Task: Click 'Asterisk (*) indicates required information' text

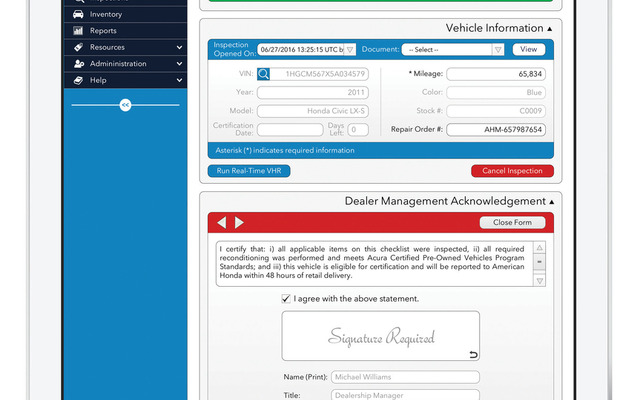Action: tap(285, 151)
